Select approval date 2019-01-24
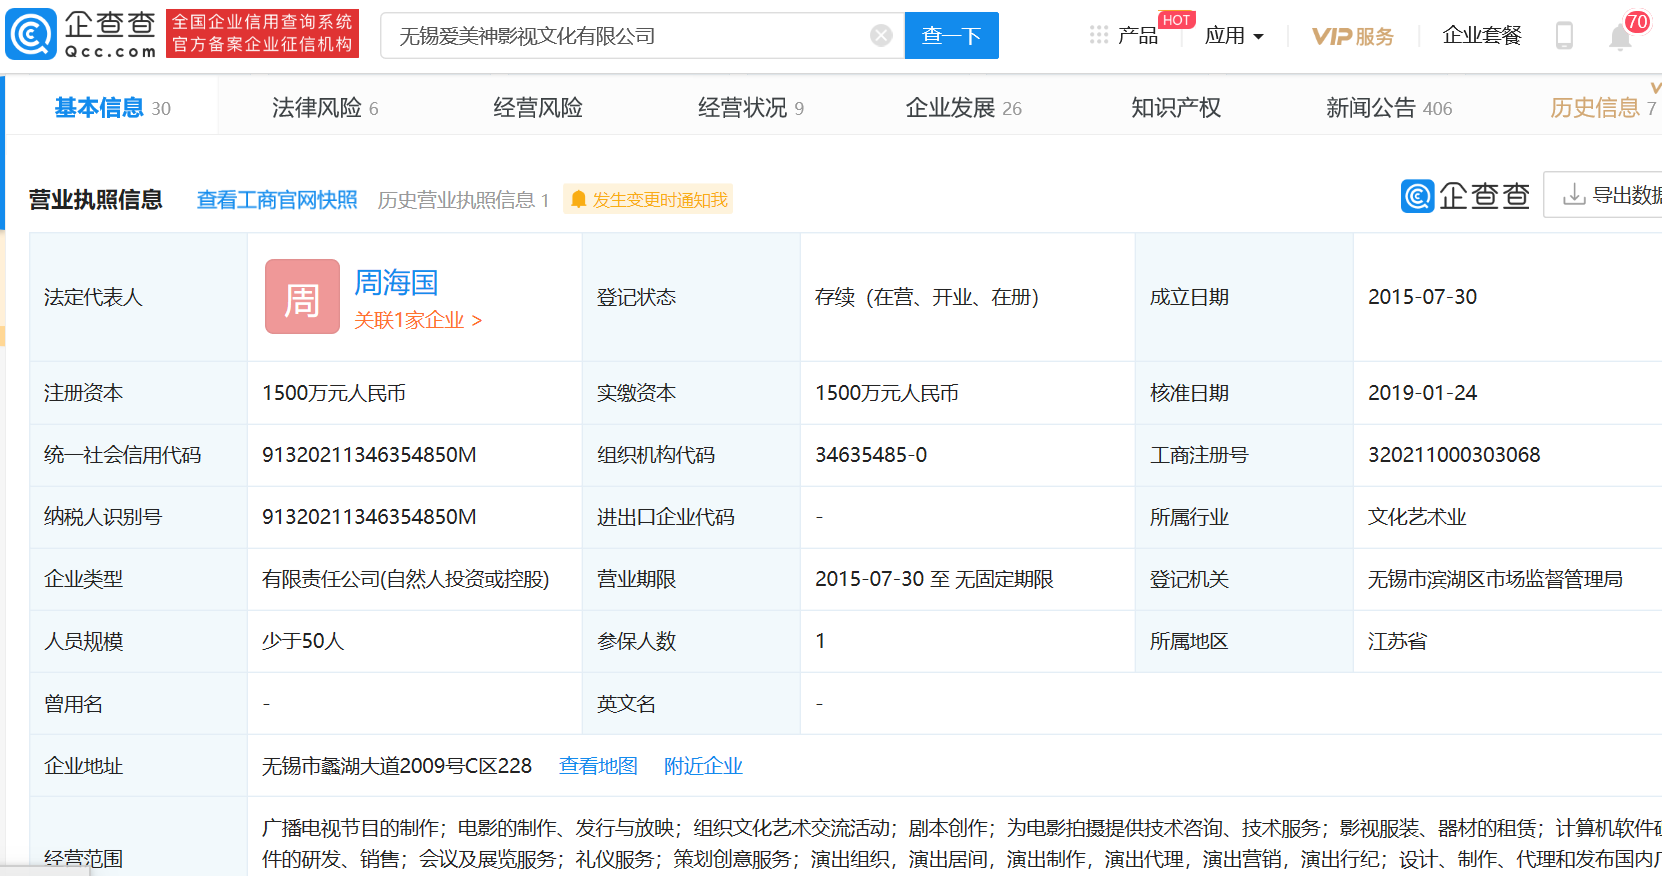This screenshot has height=876, width=1662. click(1422, 393)
